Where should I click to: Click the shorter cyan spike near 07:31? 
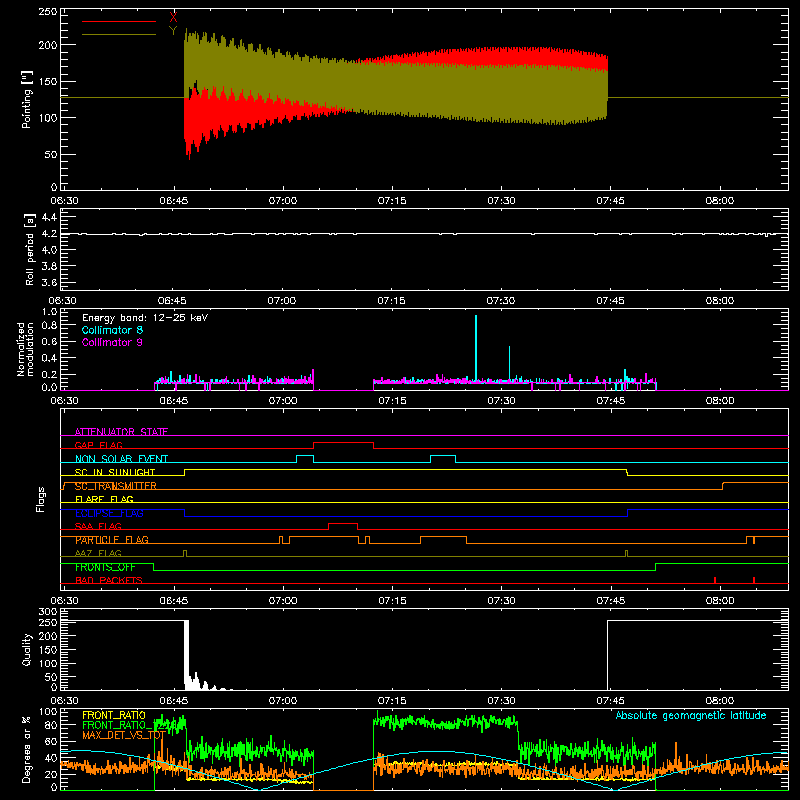(x=509, y=363)
